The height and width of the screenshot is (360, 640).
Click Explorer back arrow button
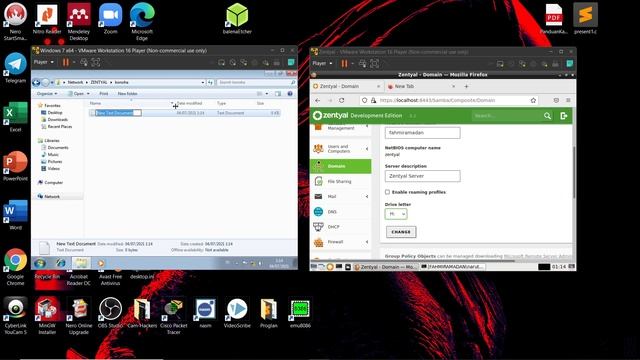pos(36,82)
